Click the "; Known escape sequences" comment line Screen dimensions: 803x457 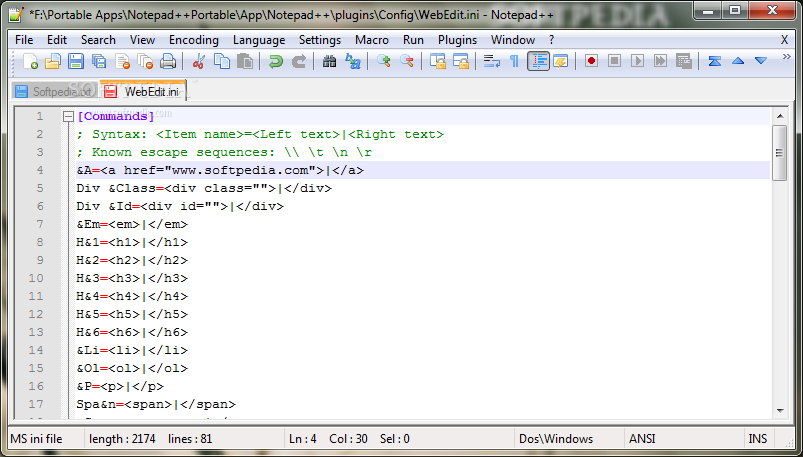tap(224, 153)
